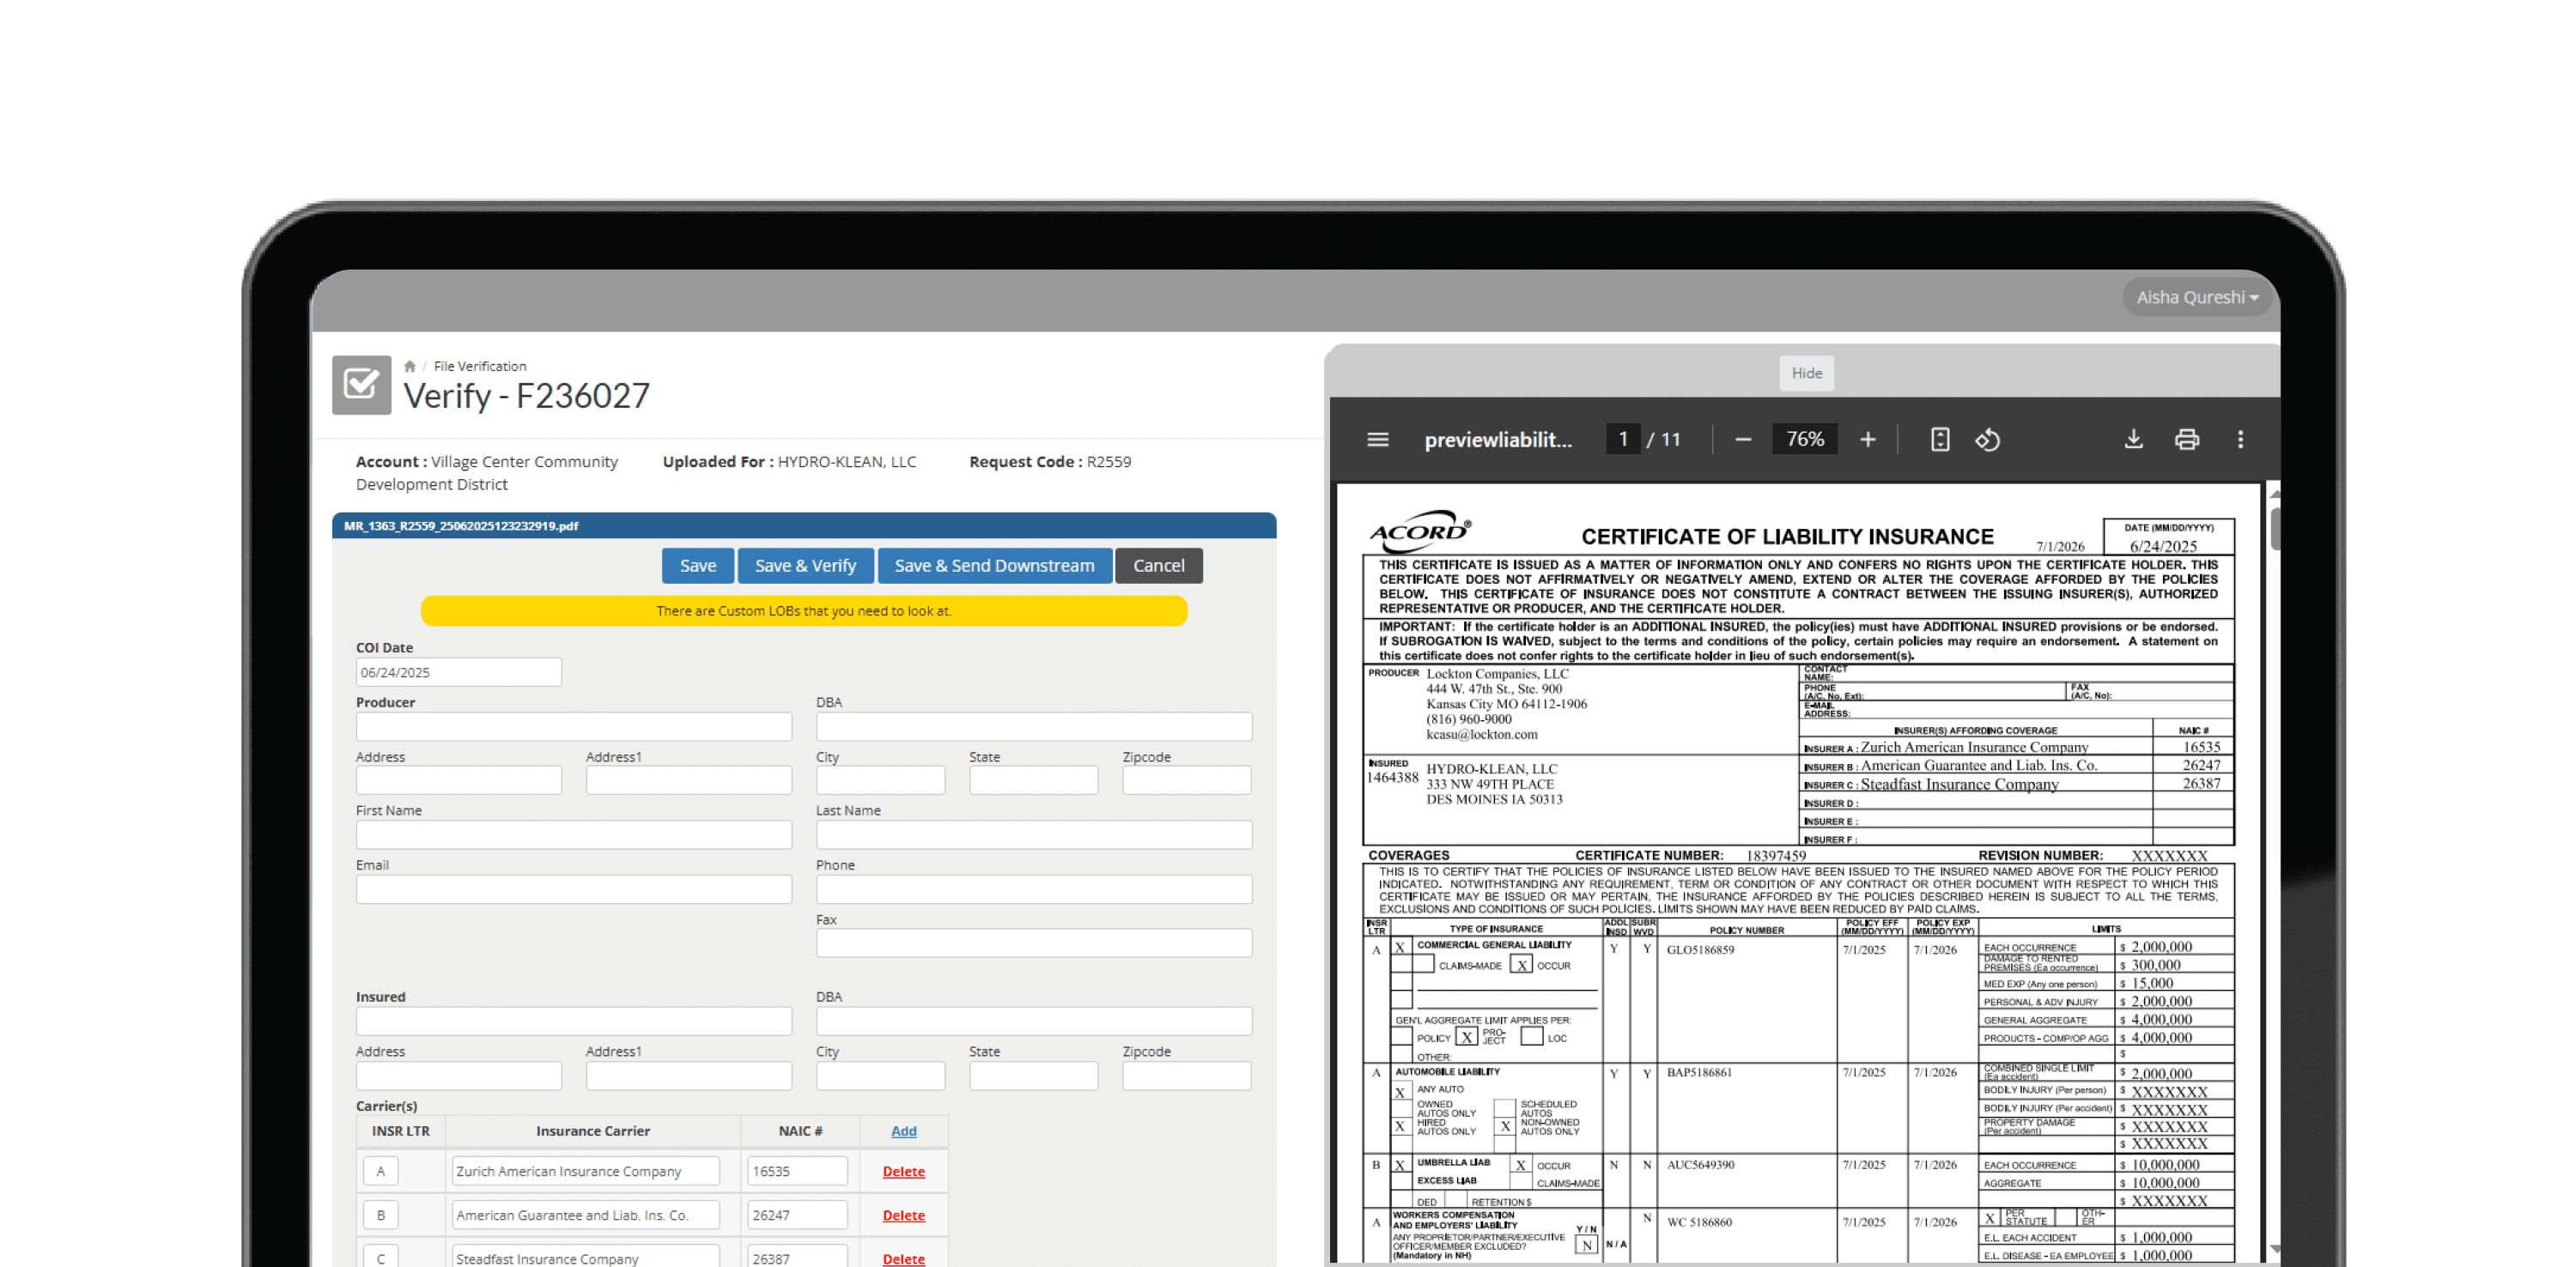Rotate the PDF document counterclockwise
2576x1267 pixels.
pyautogui.click(x=1987, y=439)
